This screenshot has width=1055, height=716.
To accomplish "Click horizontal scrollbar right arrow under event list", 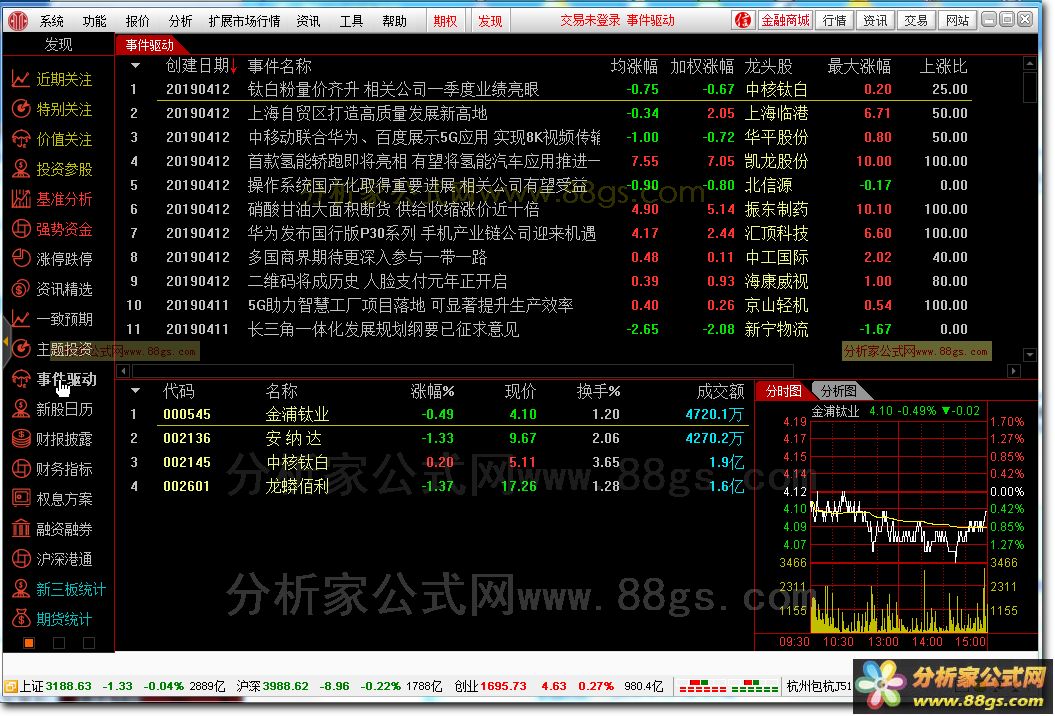I will click(x=1014, y=371).
